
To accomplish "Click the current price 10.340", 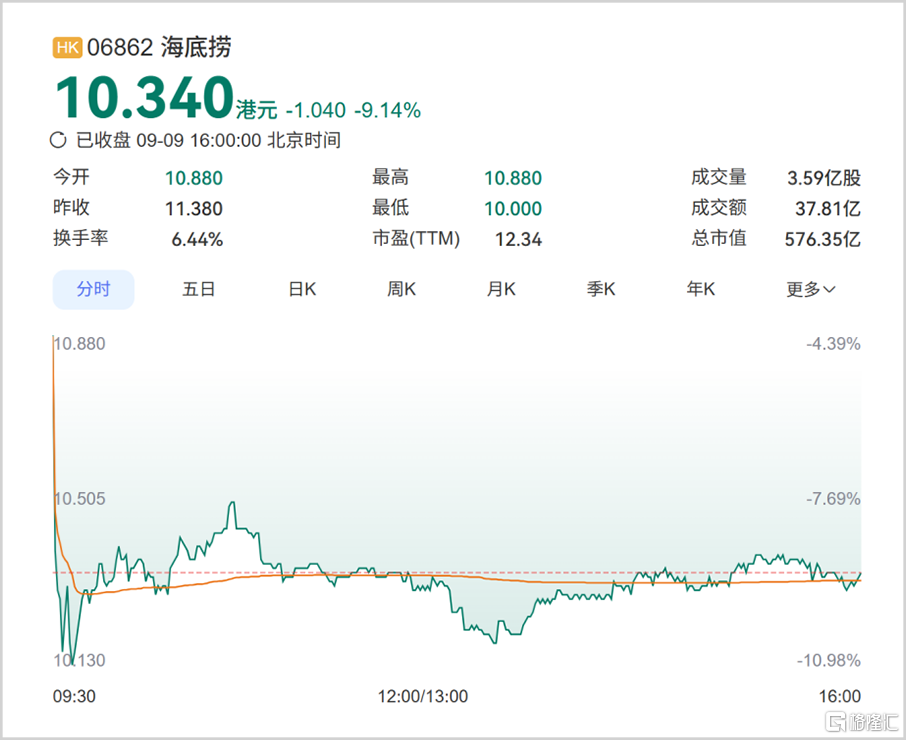I will point(145,97).
